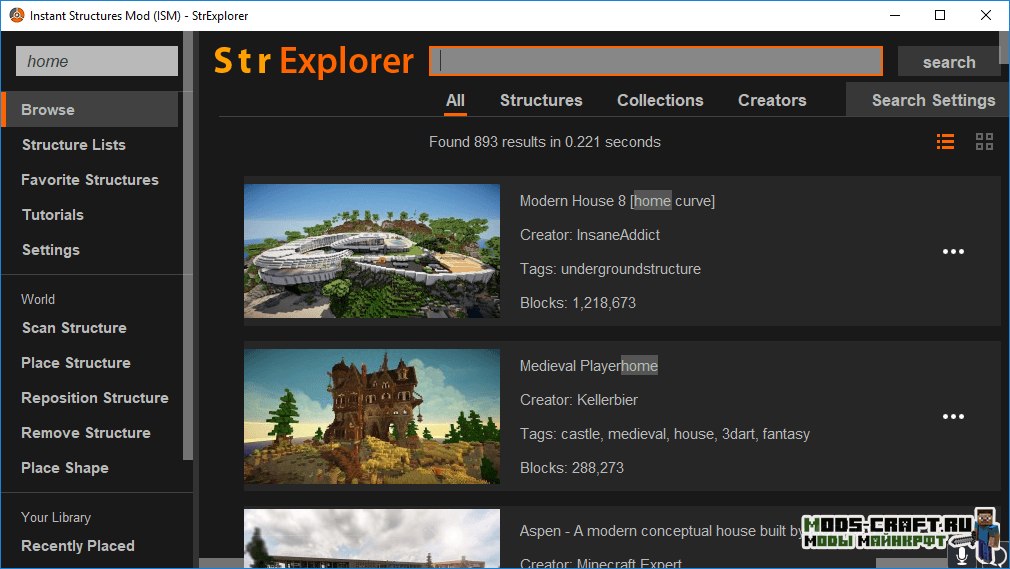Select the Collections tab
Image resolution: width=1010 pixels, height=569 pixels.
[x=660, y=100]
